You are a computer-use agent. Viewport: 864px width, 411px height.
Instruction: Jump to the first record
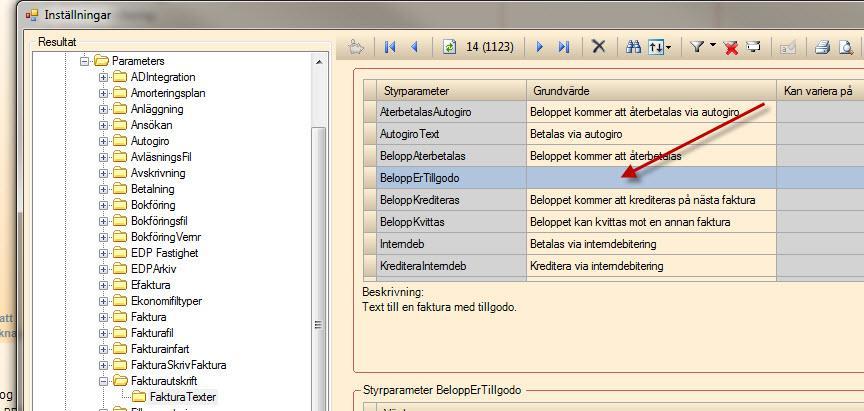[390, 47]
